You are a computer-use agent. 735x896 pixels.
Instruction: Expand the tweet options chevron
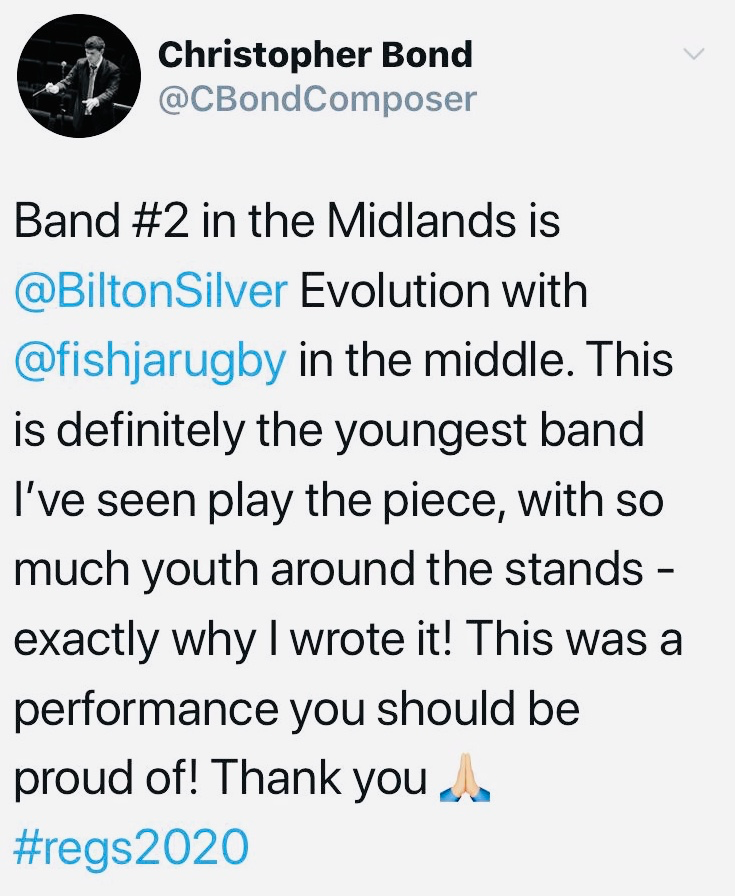[694, 54]
